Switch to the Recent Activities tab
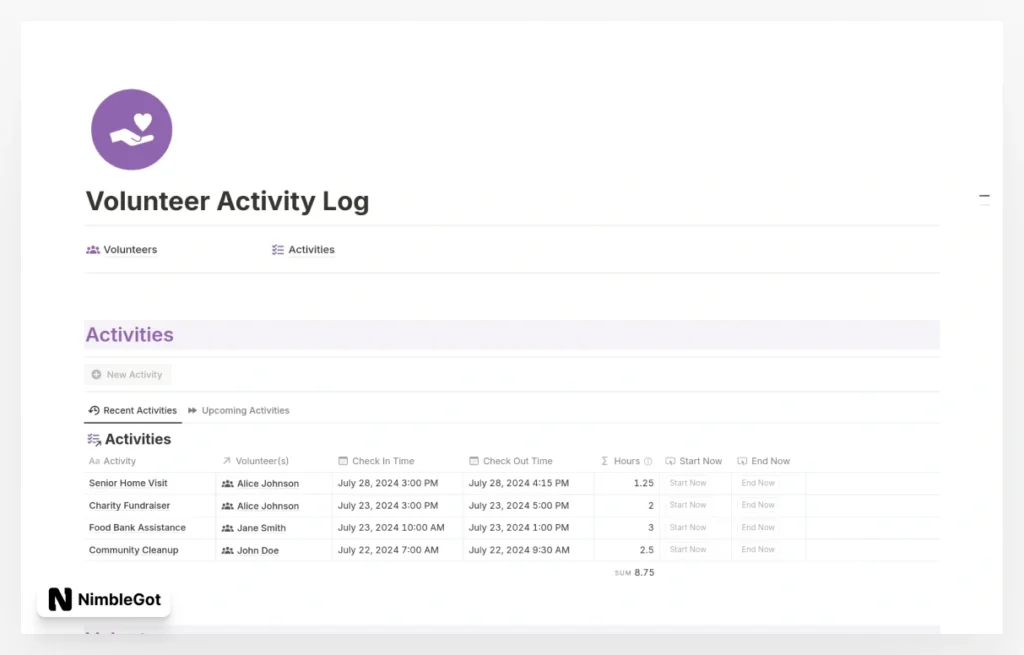Viewport: 1024px width, 655px height. click(133, 410)
